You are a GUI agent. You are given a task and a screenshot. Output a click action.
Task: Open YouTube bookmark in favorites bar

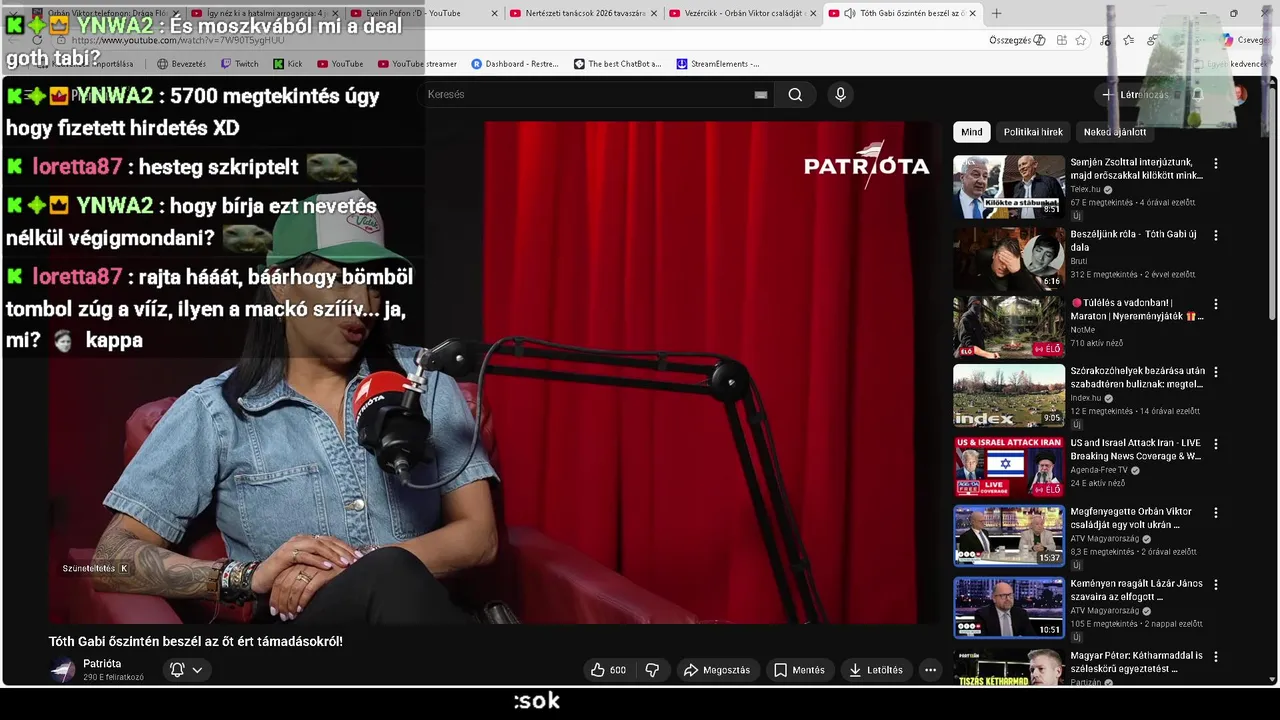(340, 64)
